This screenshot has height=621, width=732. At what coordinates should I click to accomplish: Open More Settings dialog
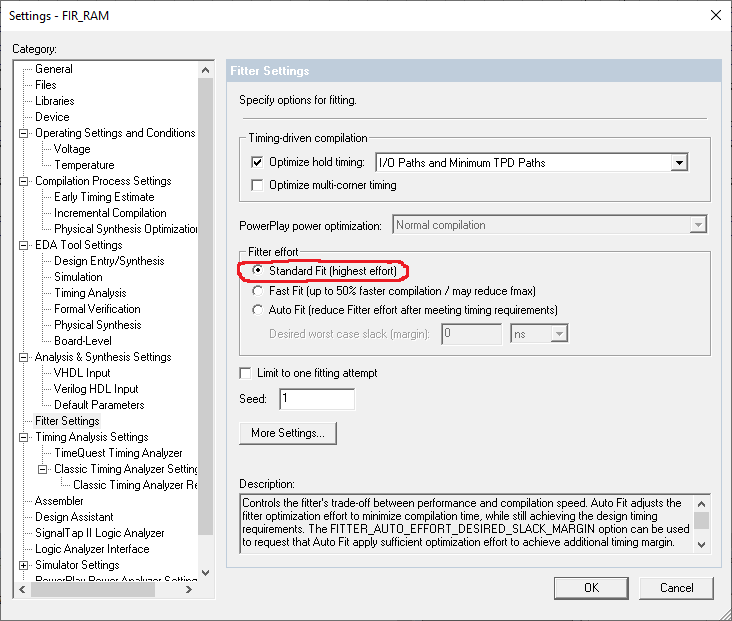pos(288,433)
